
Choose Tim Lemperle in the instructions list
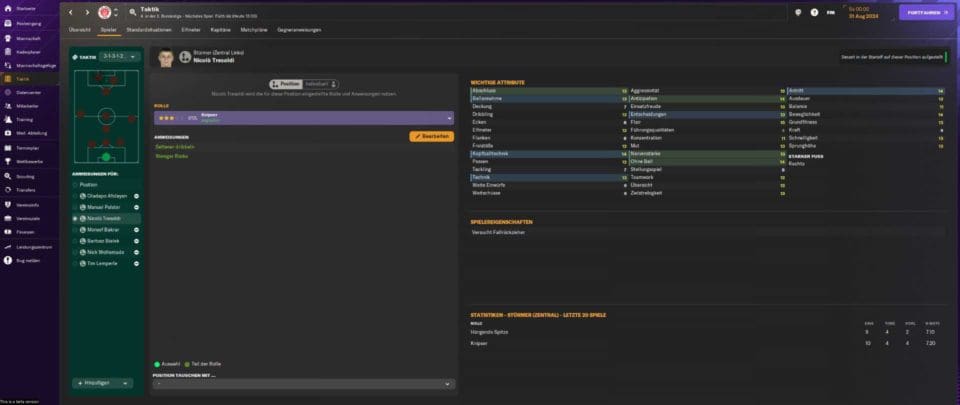(76, 263)
